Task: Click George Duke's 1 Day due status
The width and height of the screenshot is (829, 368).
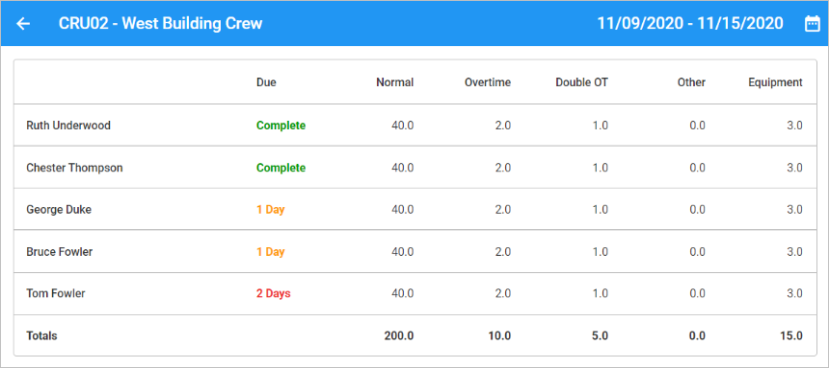Action: pos(271,210)
